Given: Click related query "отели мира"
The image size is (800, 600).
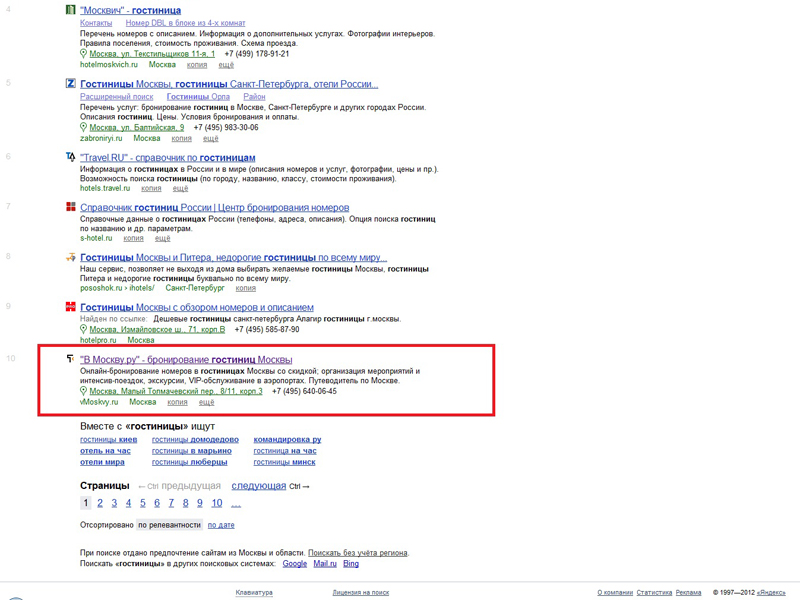Looking at the screenshot, I should 102,462.
